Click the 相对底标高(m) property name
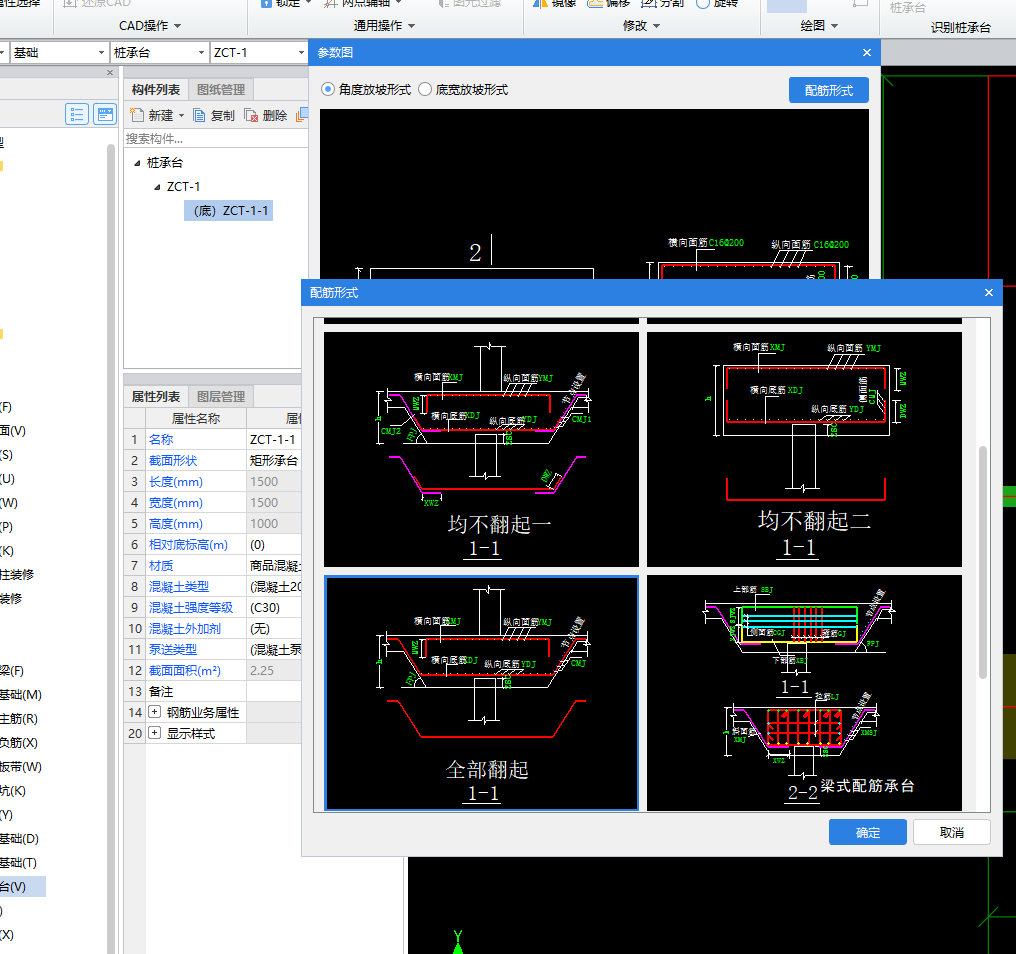Screen dimensions: 1016x954 click(189, 544)
